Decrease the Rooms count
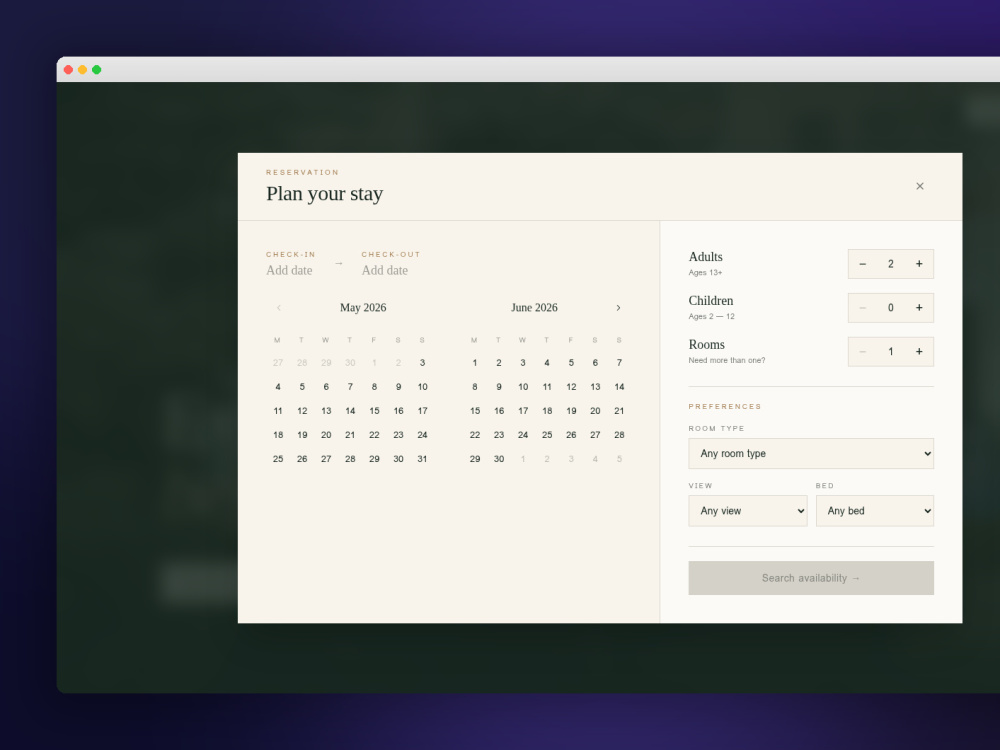1000x750 pixels. (x=862, y=352)
